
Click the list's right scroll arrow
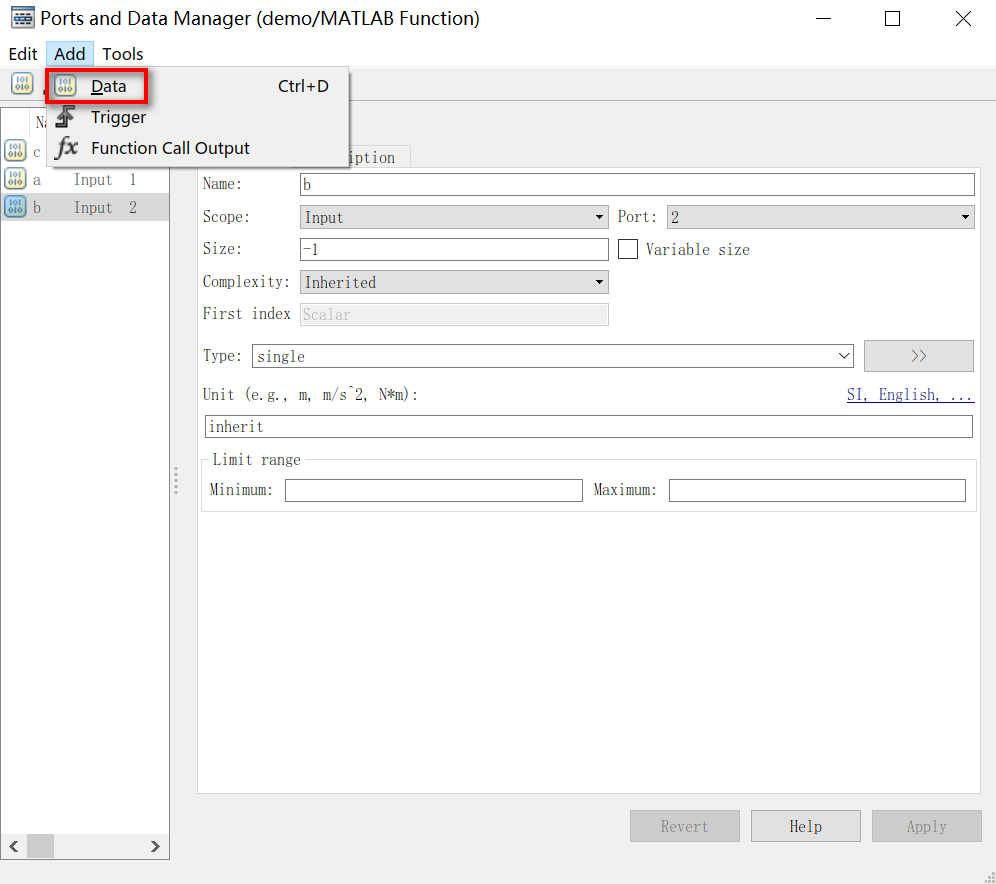click(x=155, y=846)
